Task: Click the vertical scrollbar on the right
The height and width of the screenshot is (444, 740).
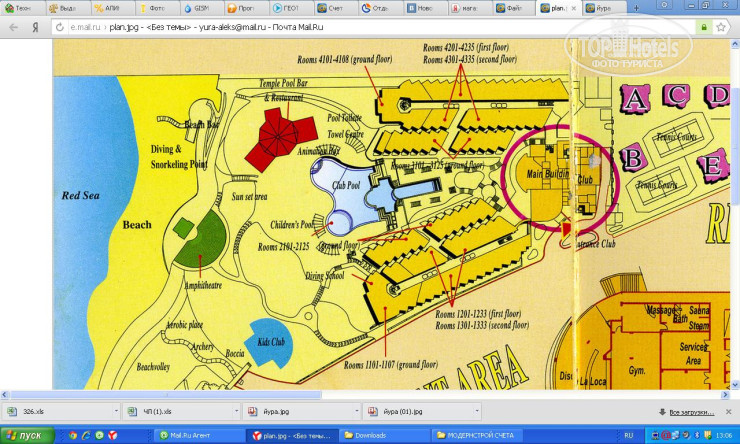Action: [x=735, y=200]
